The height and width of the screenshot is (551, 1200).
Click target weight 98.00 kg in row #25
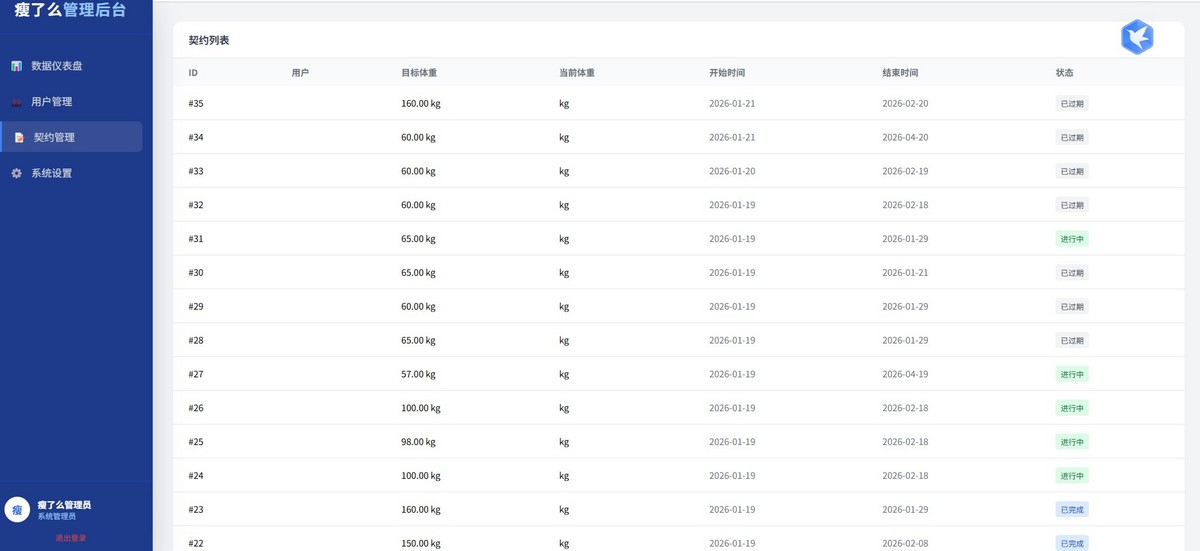tap(418, 442)
